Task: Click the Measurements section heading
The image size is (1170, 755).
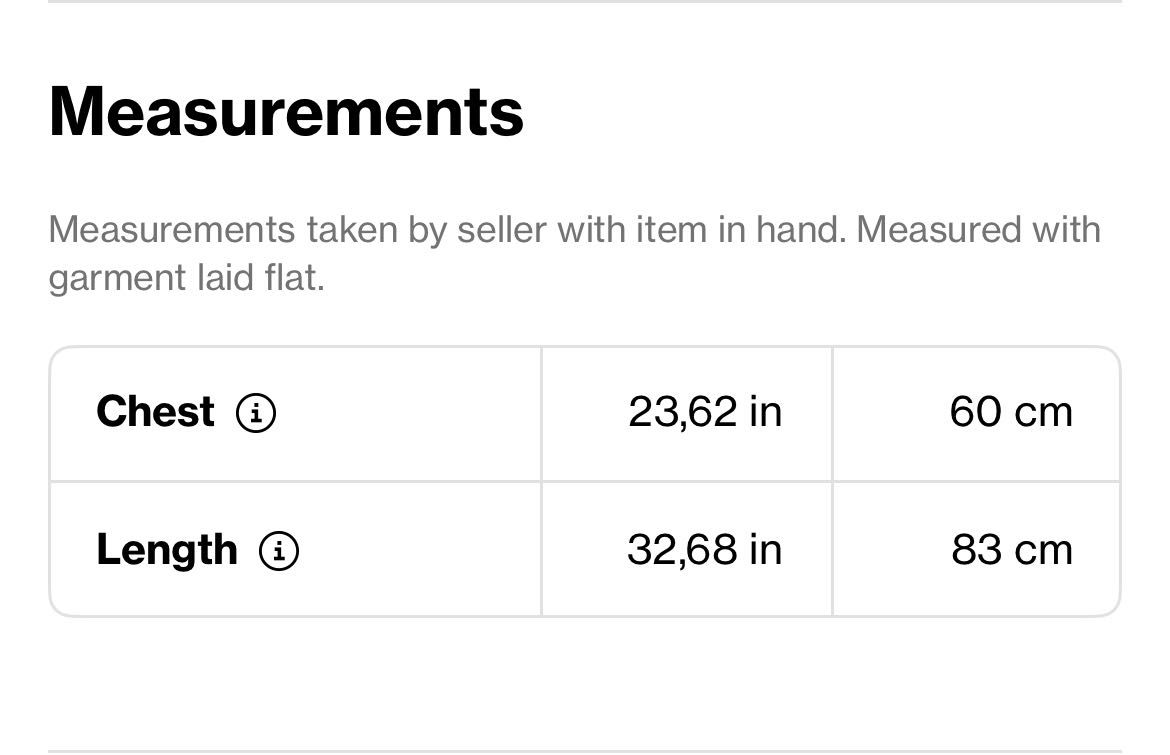Action: (x=286, y=112)
